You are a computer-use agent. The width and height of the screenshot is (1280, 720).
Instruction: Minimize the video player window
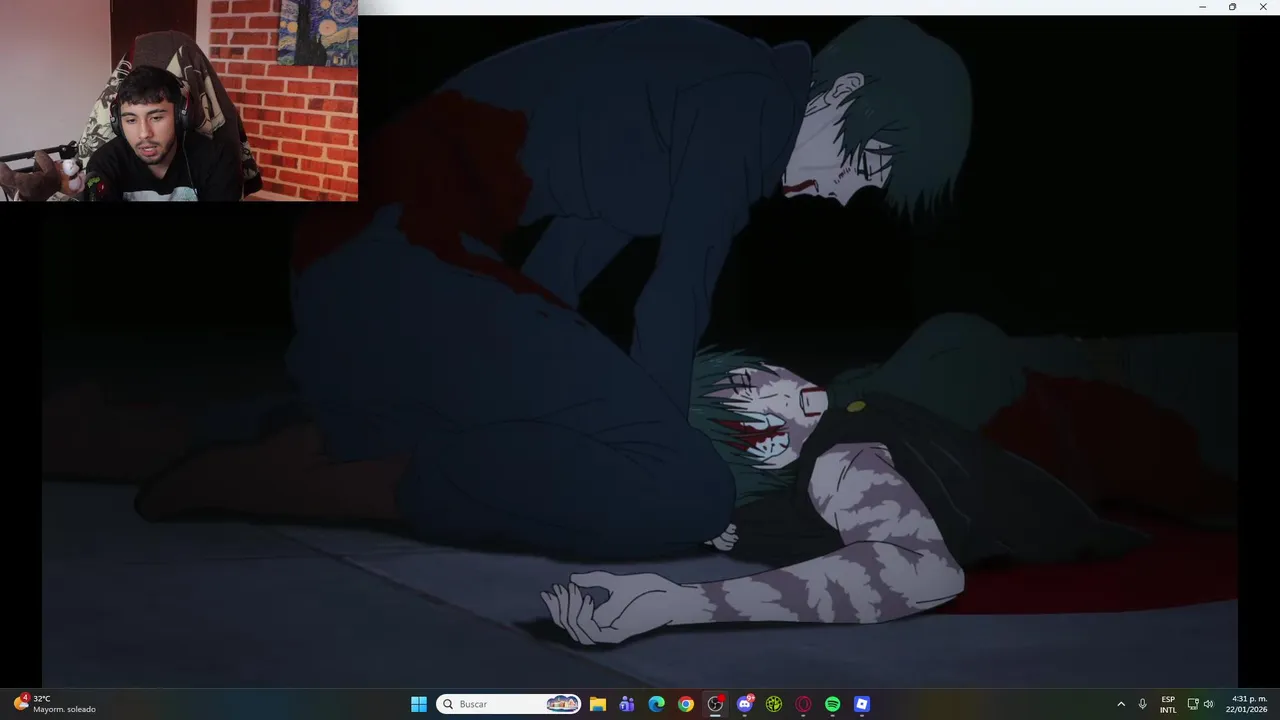click(1202, 7)
